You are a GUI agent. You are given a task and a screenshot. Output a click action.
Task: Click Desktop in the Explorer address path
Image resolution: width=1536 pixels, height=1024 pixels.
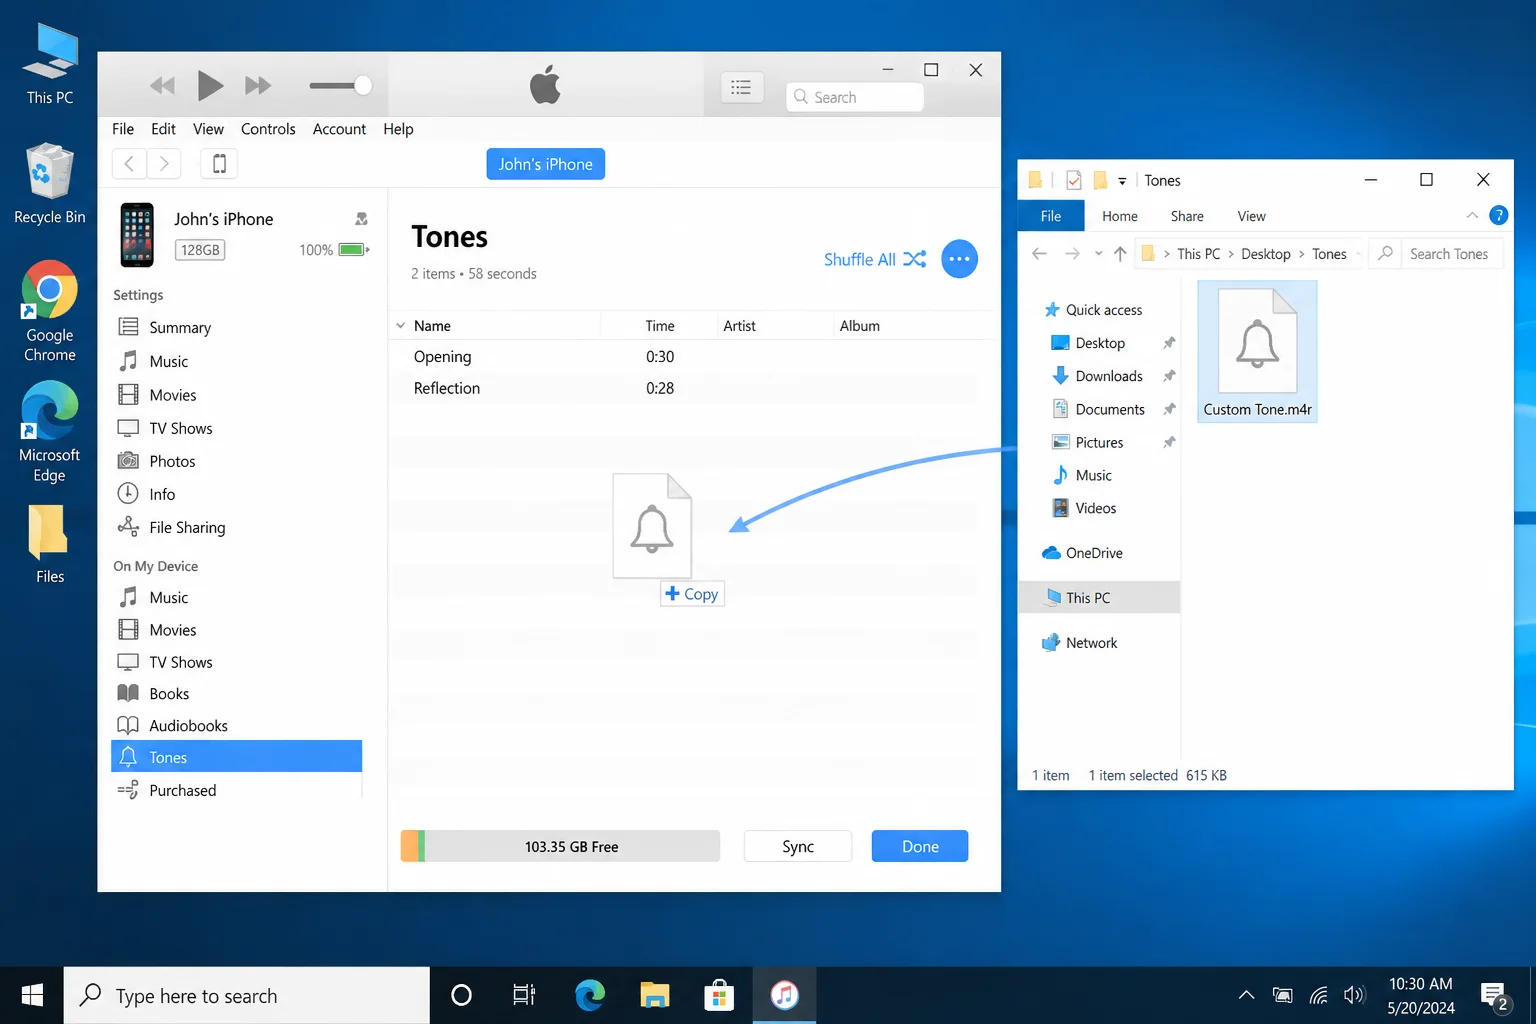click(x=1266, y=254)
